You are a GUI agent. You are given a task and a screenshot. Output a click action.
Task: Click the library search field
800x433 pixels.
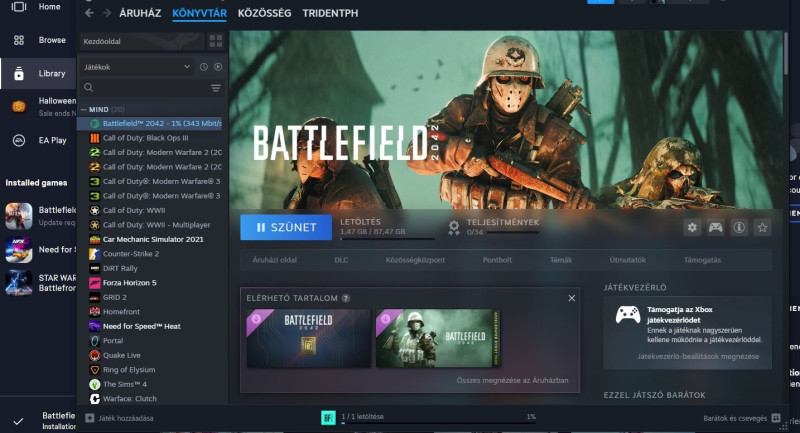146,88
